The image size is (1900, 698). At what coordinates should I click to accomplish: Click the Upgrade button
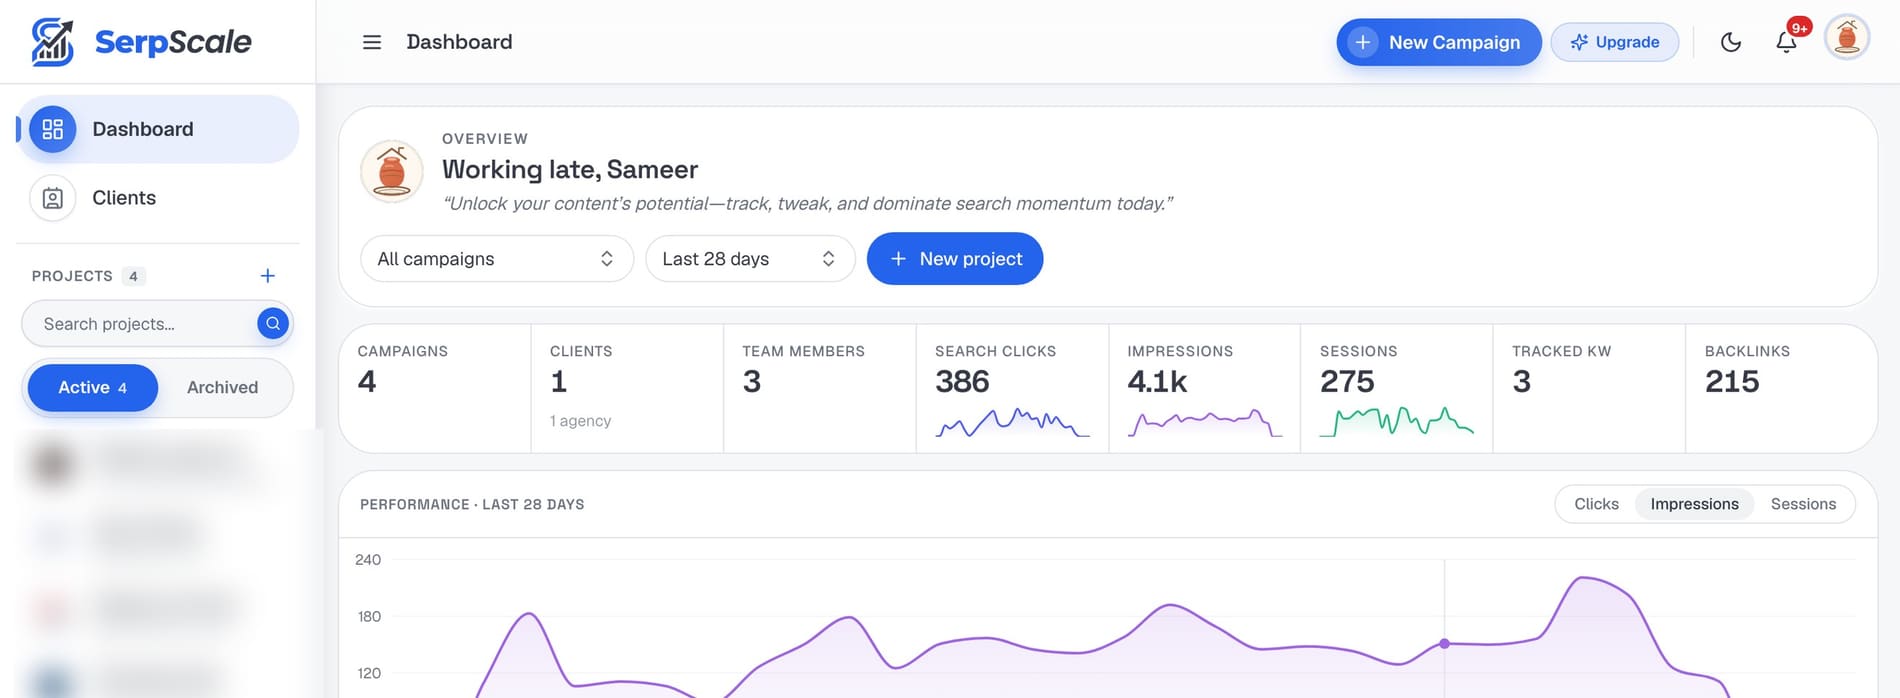[1614, 42]
